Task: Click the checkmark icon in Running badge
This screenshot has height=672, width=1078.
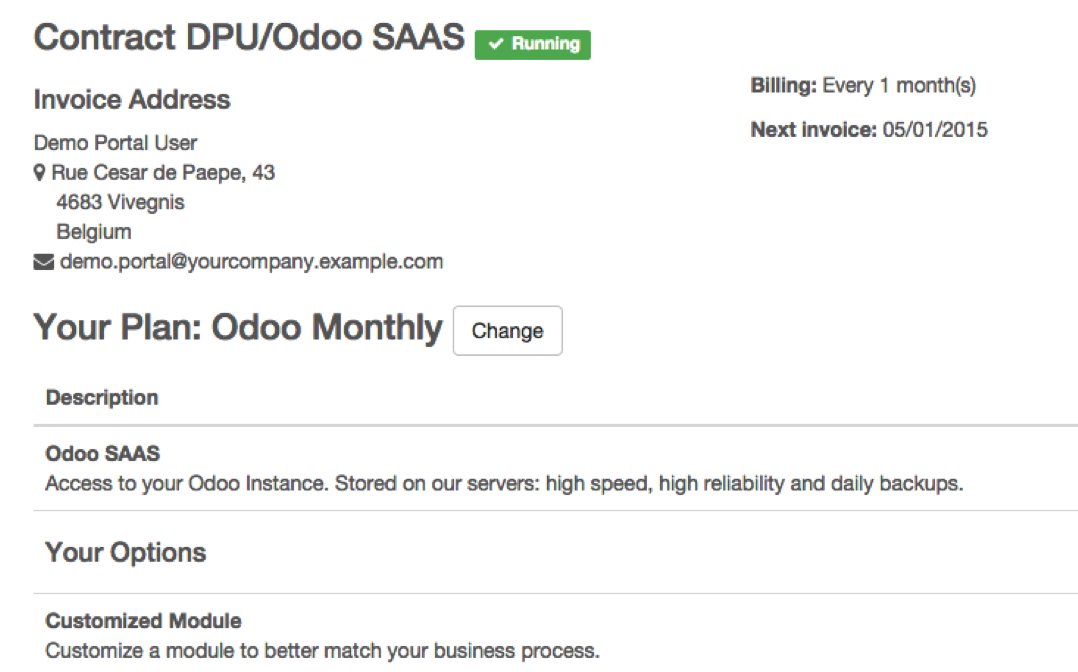Action: (x=496, y=44)
